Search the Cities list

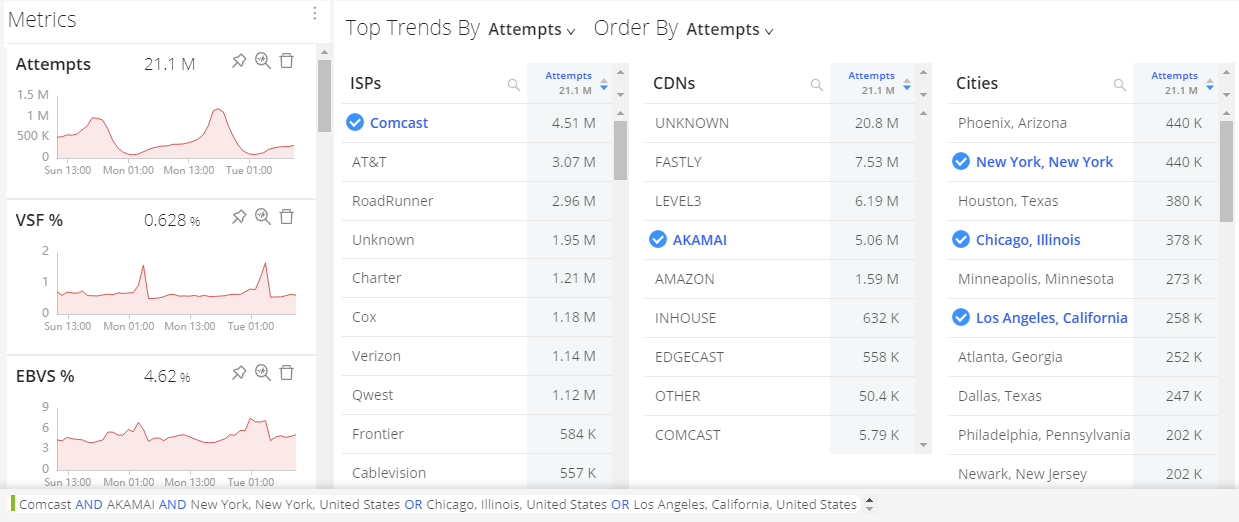coord(1120,85)
